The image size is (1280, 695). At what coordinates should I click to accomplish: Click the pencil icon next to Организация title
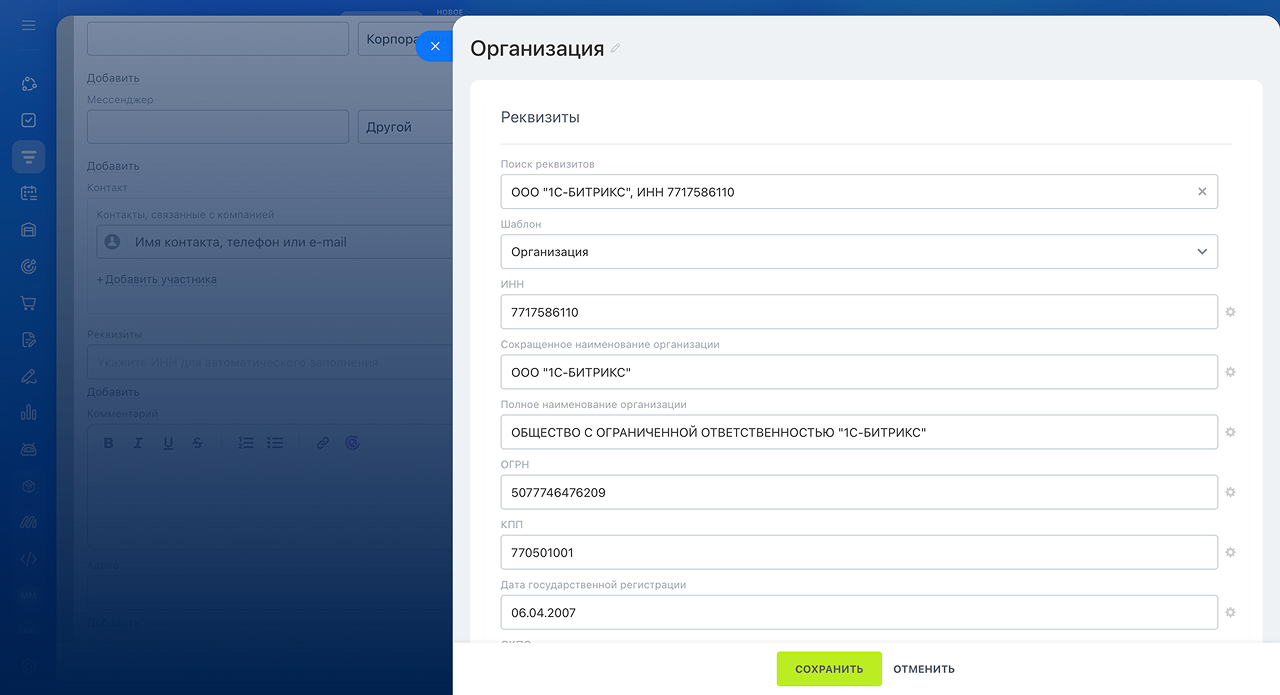coord(615,48)
